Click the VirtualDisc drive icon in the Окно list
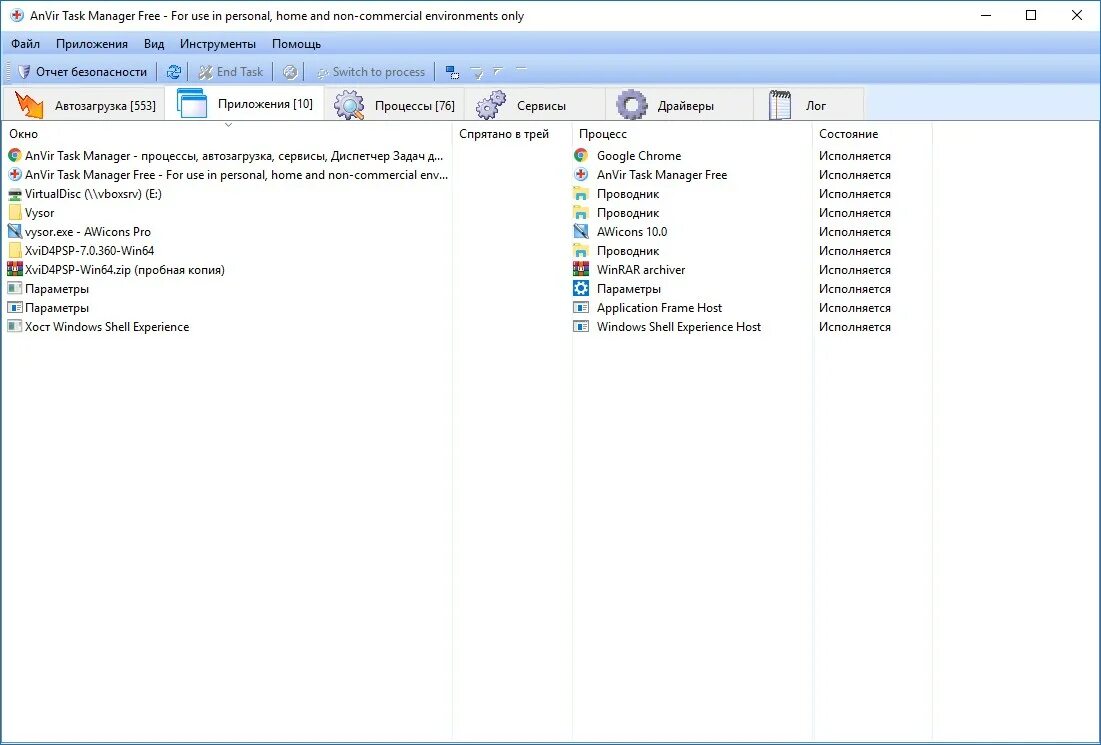The height and width of the screenshot is (745, 1101). tap(15, 194)
